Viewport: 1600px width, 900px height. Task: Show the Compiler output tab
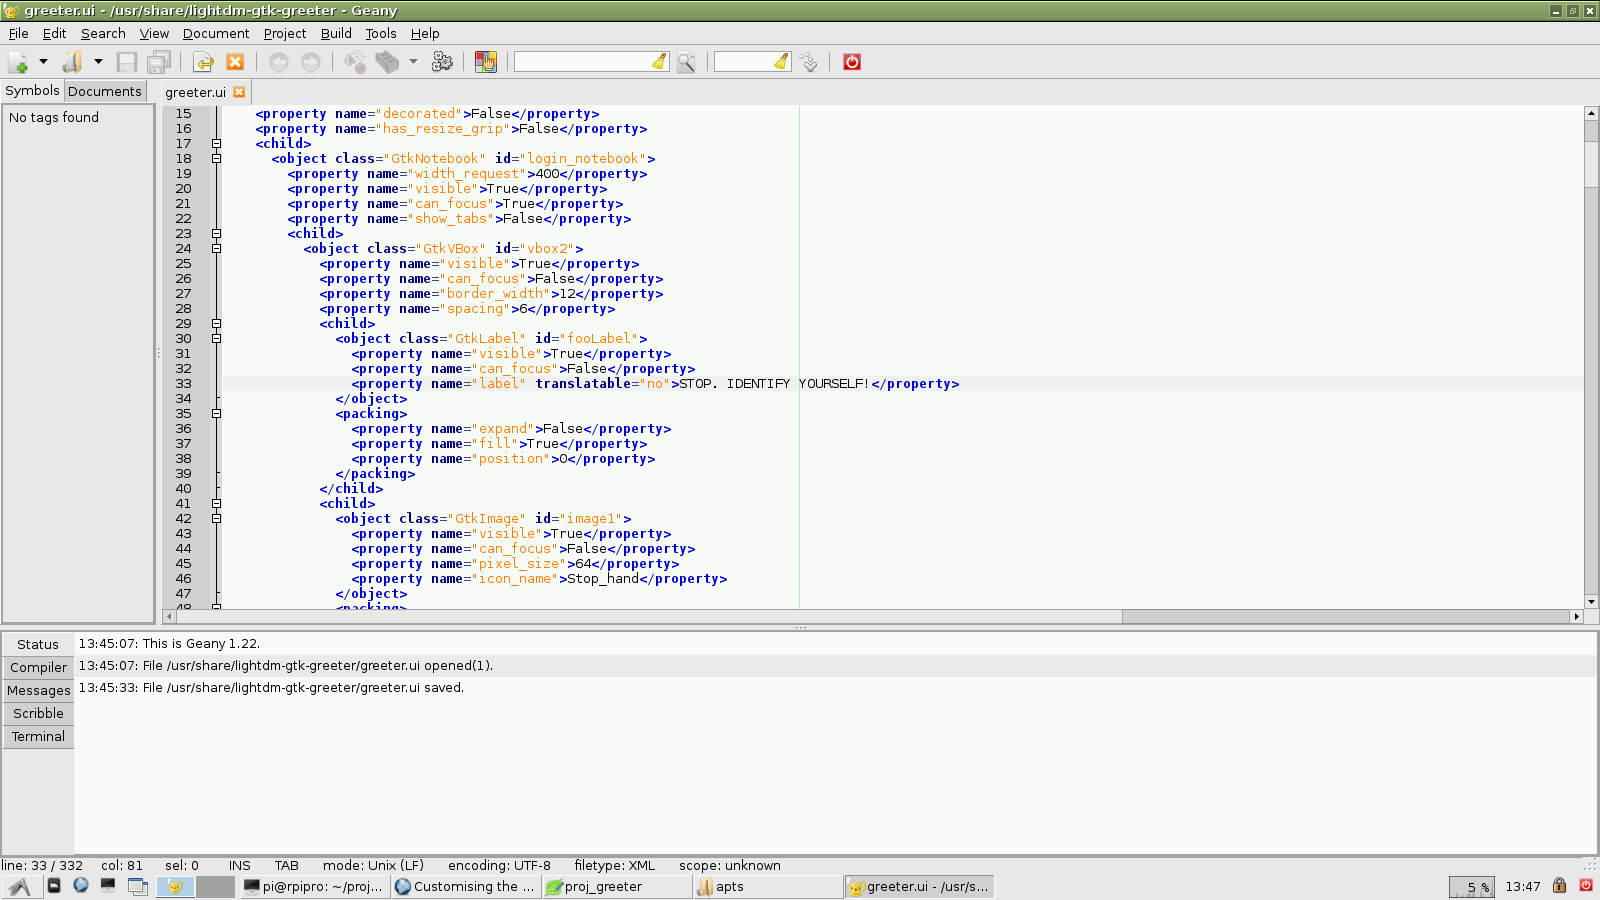coord(38,667)
